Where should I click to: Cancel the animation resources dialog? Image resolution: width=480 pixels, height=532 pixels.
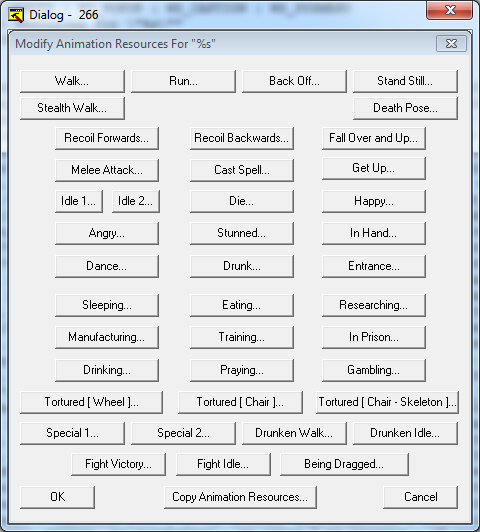point(421,497)
